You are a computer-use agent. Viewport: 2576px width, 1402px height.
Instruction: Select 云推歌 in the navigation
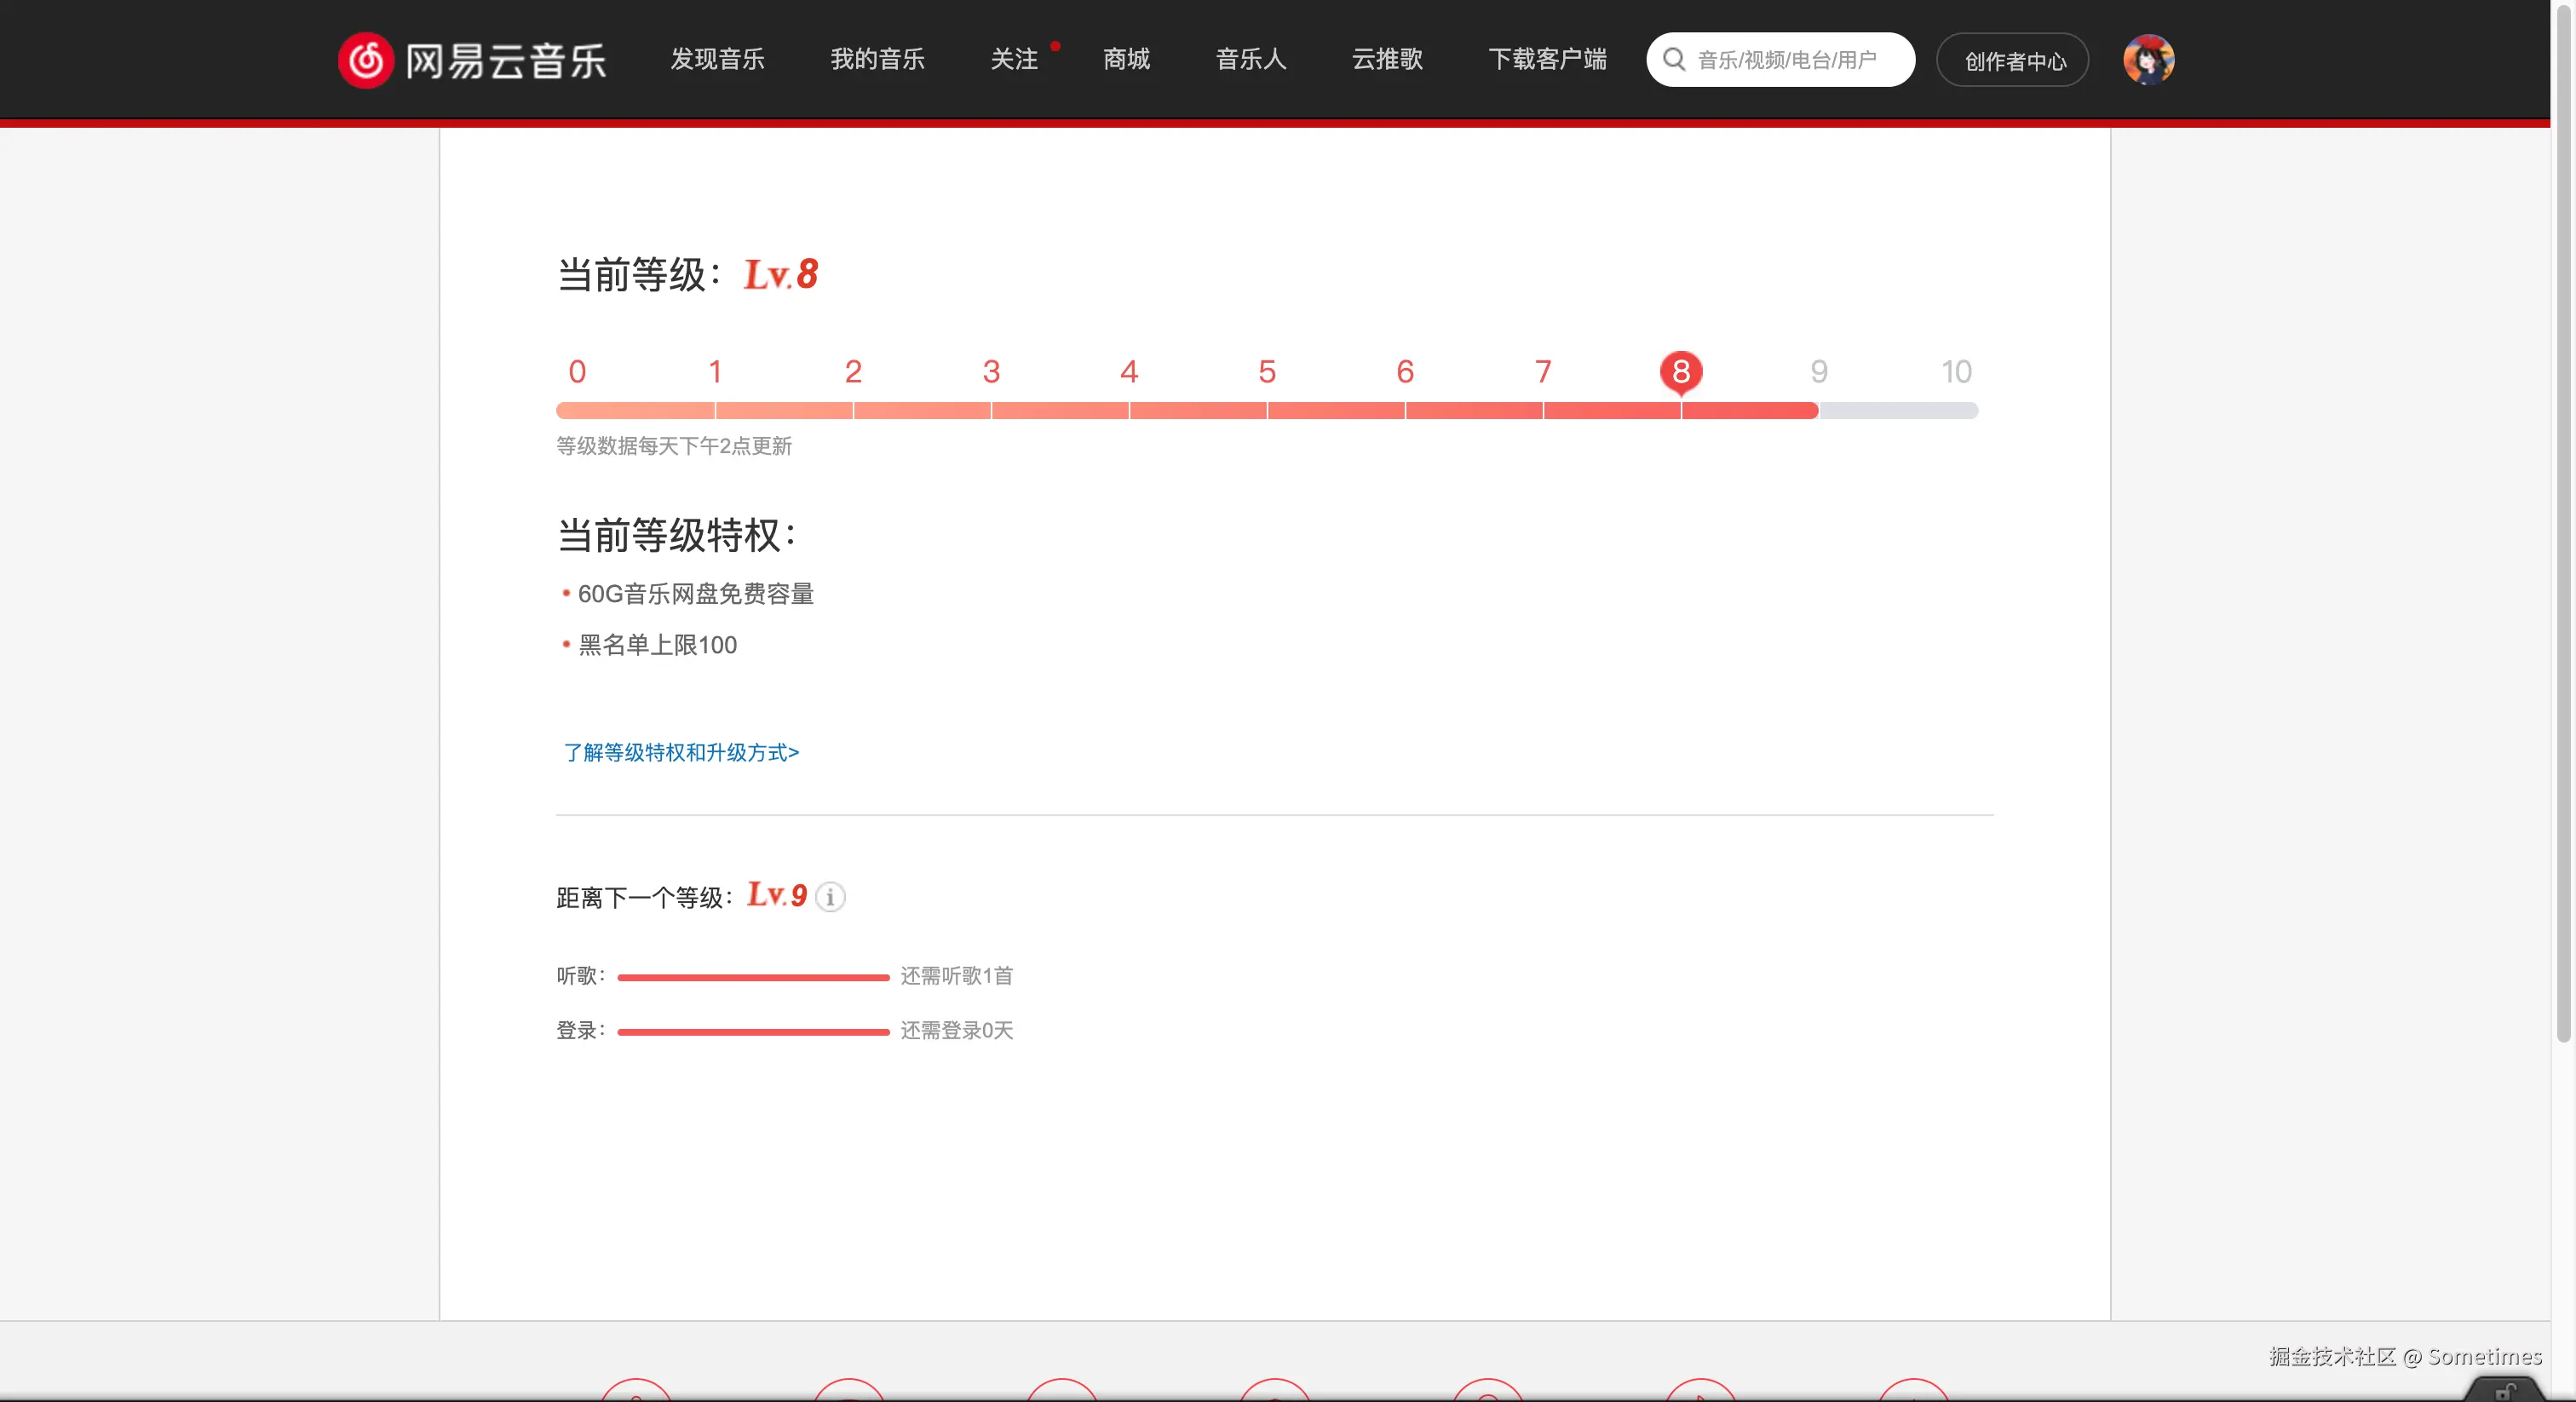point(1386,60)
